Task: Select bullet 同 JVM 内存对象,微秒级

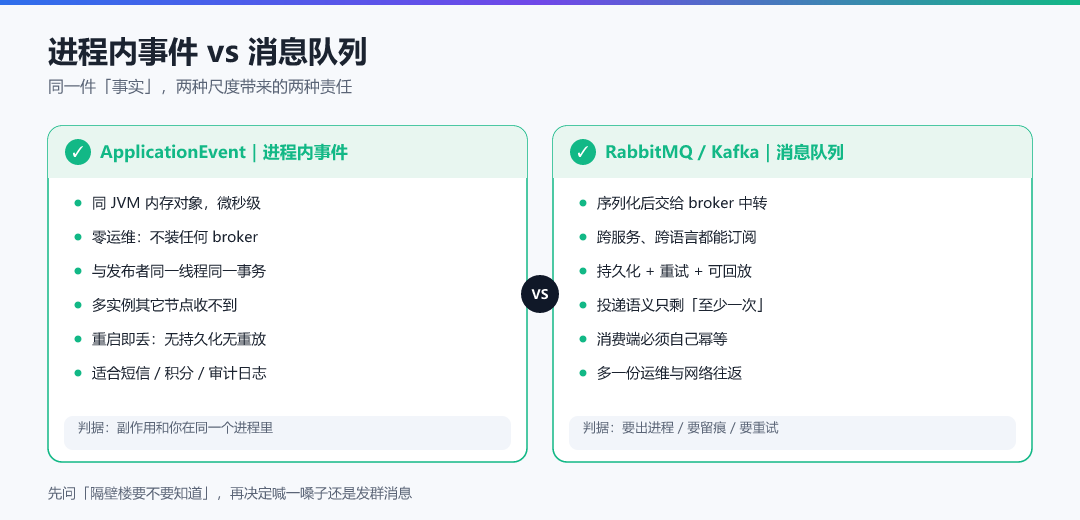Action: point(176,203)
